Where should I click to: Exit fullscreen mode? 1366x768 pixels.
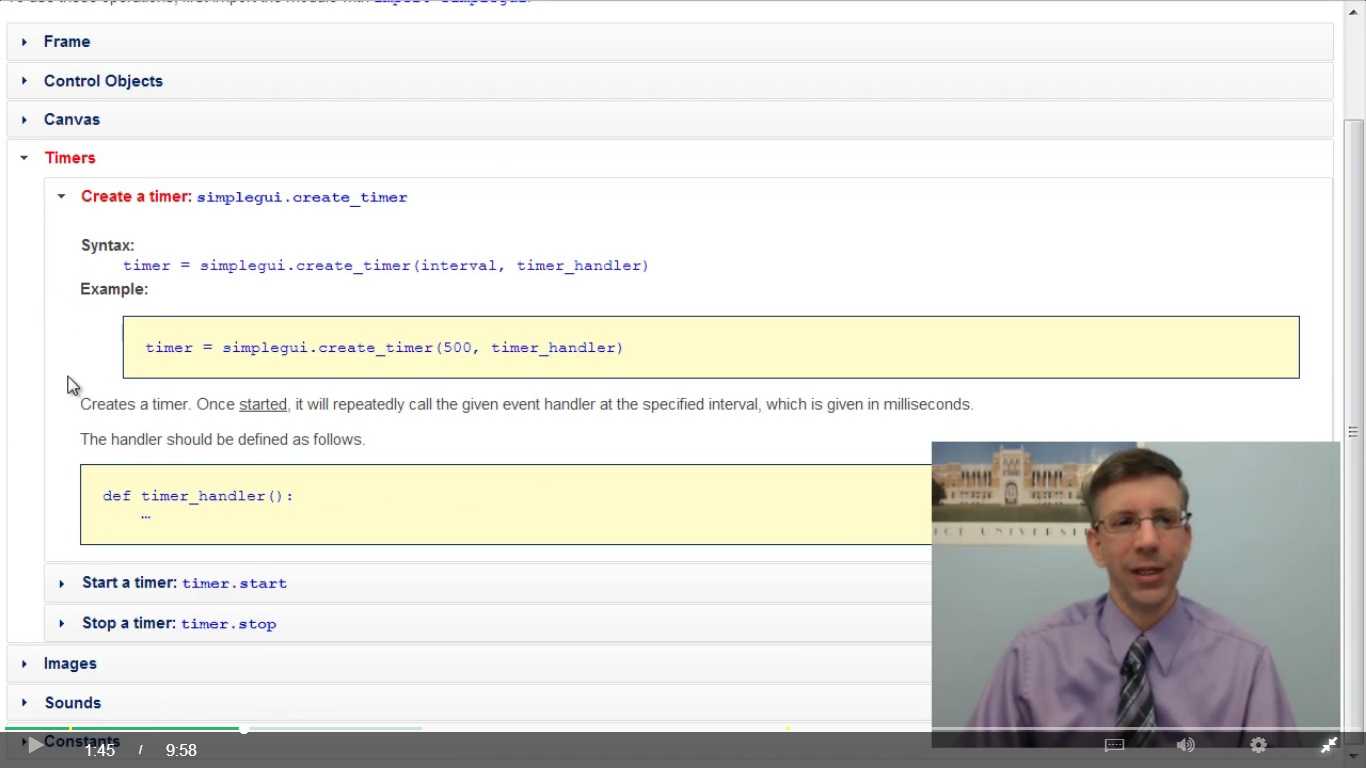click(1329, 745)
